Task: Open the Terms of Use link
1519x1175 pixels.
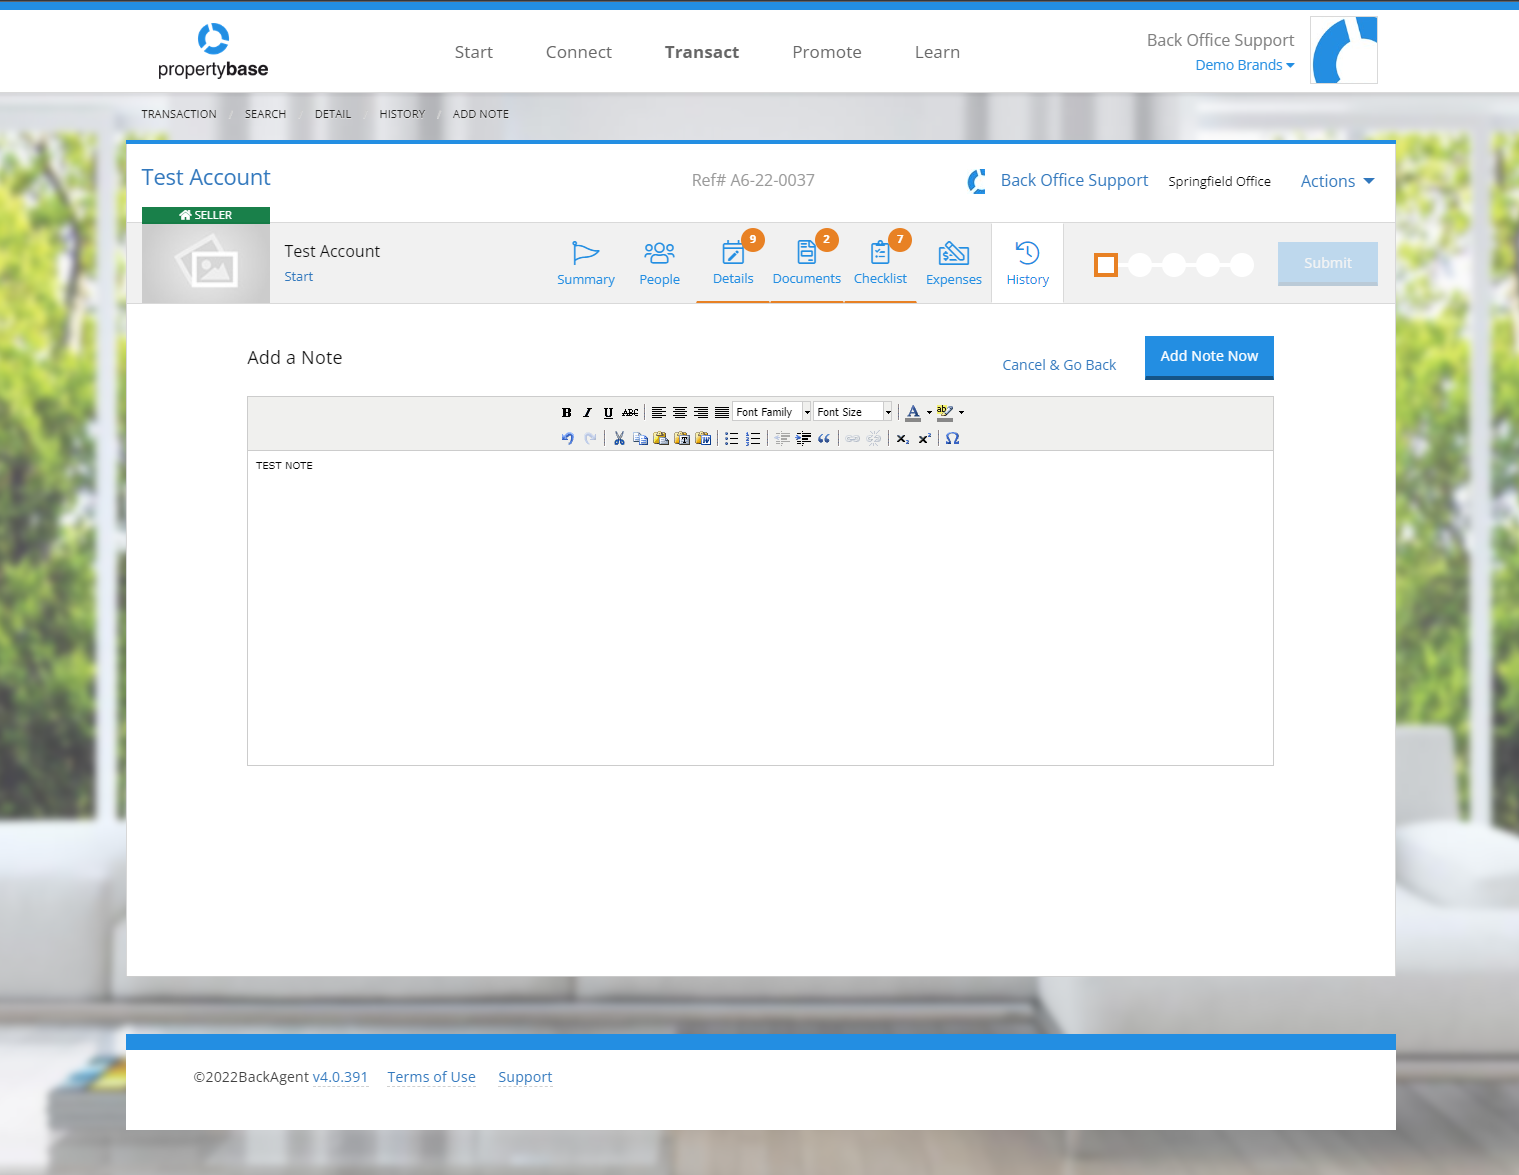Action: pyautogui.click(x=431, y=1077)
